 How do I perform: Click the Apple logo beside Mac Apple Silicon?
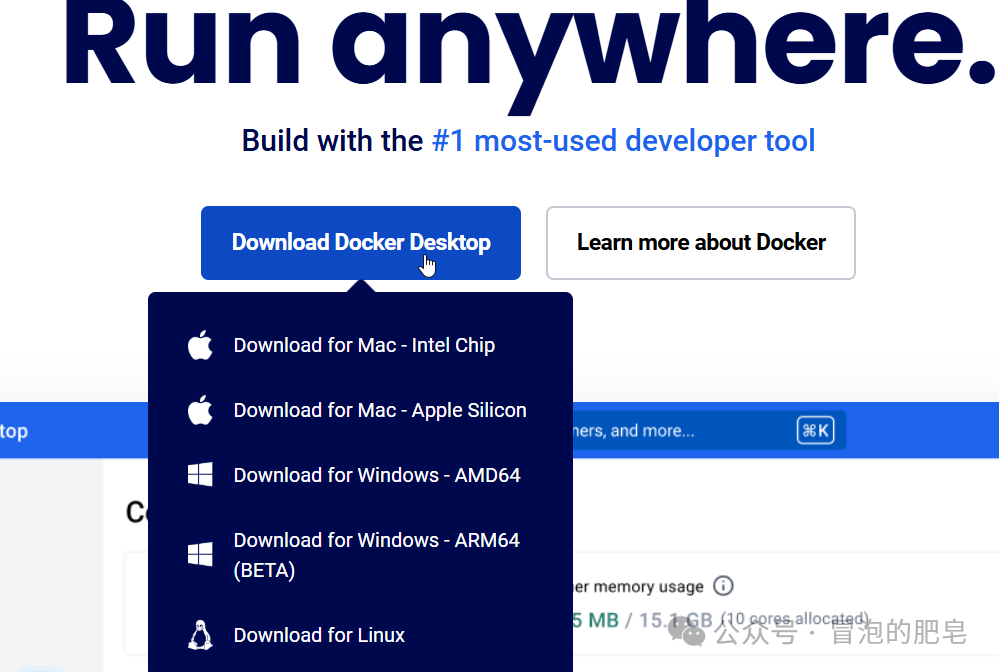pos(200,410)
